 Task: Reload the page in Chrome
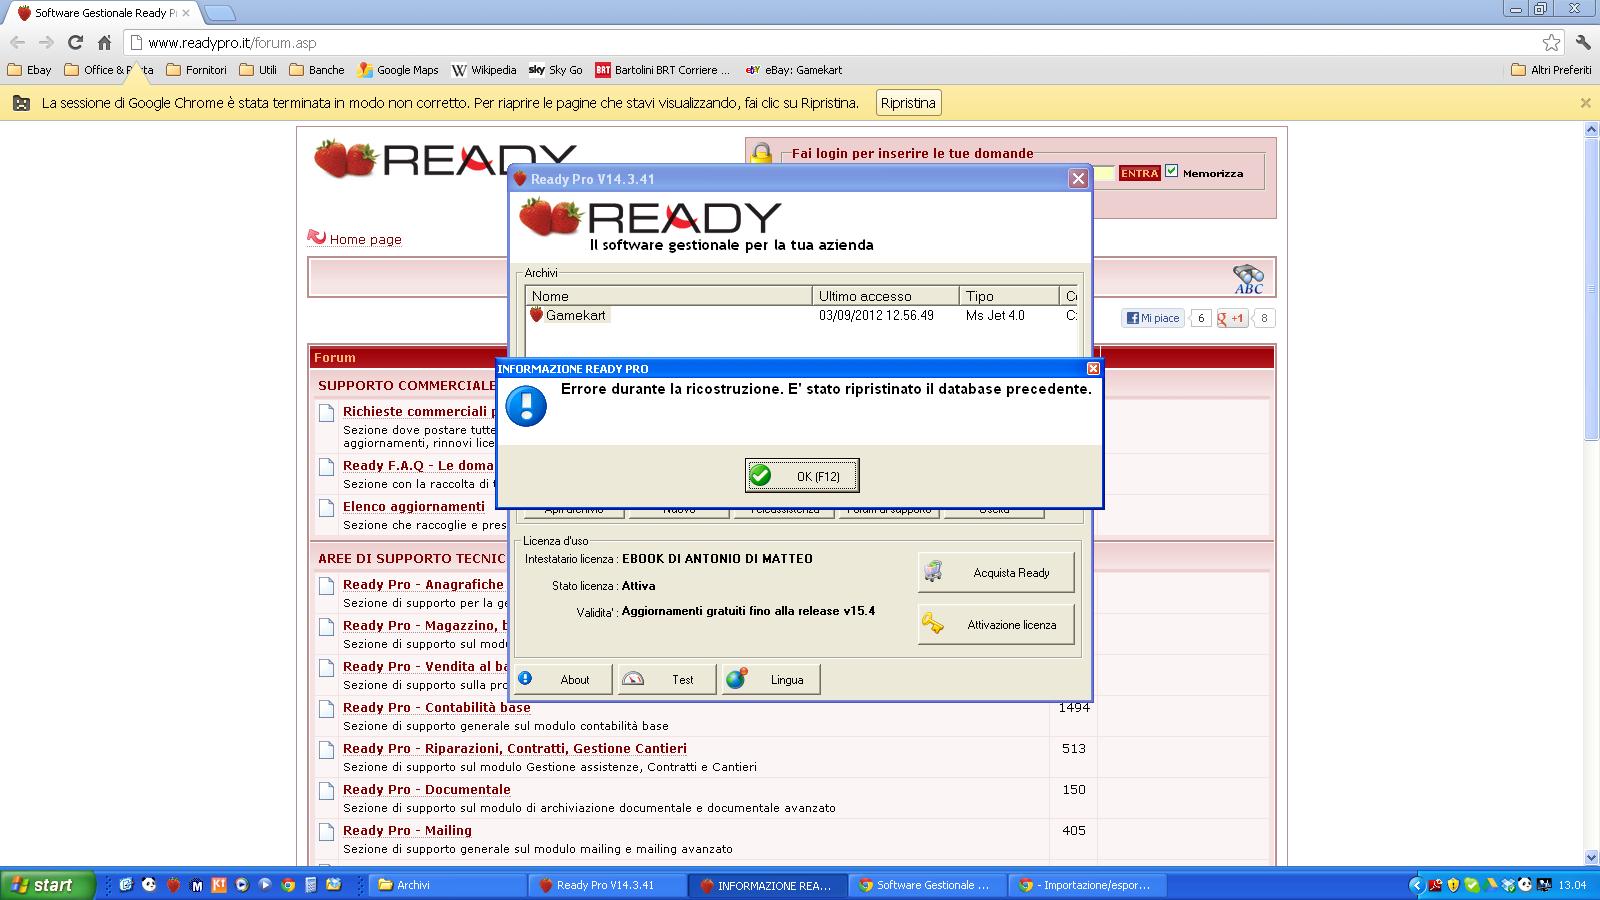(x=75, y=42)
